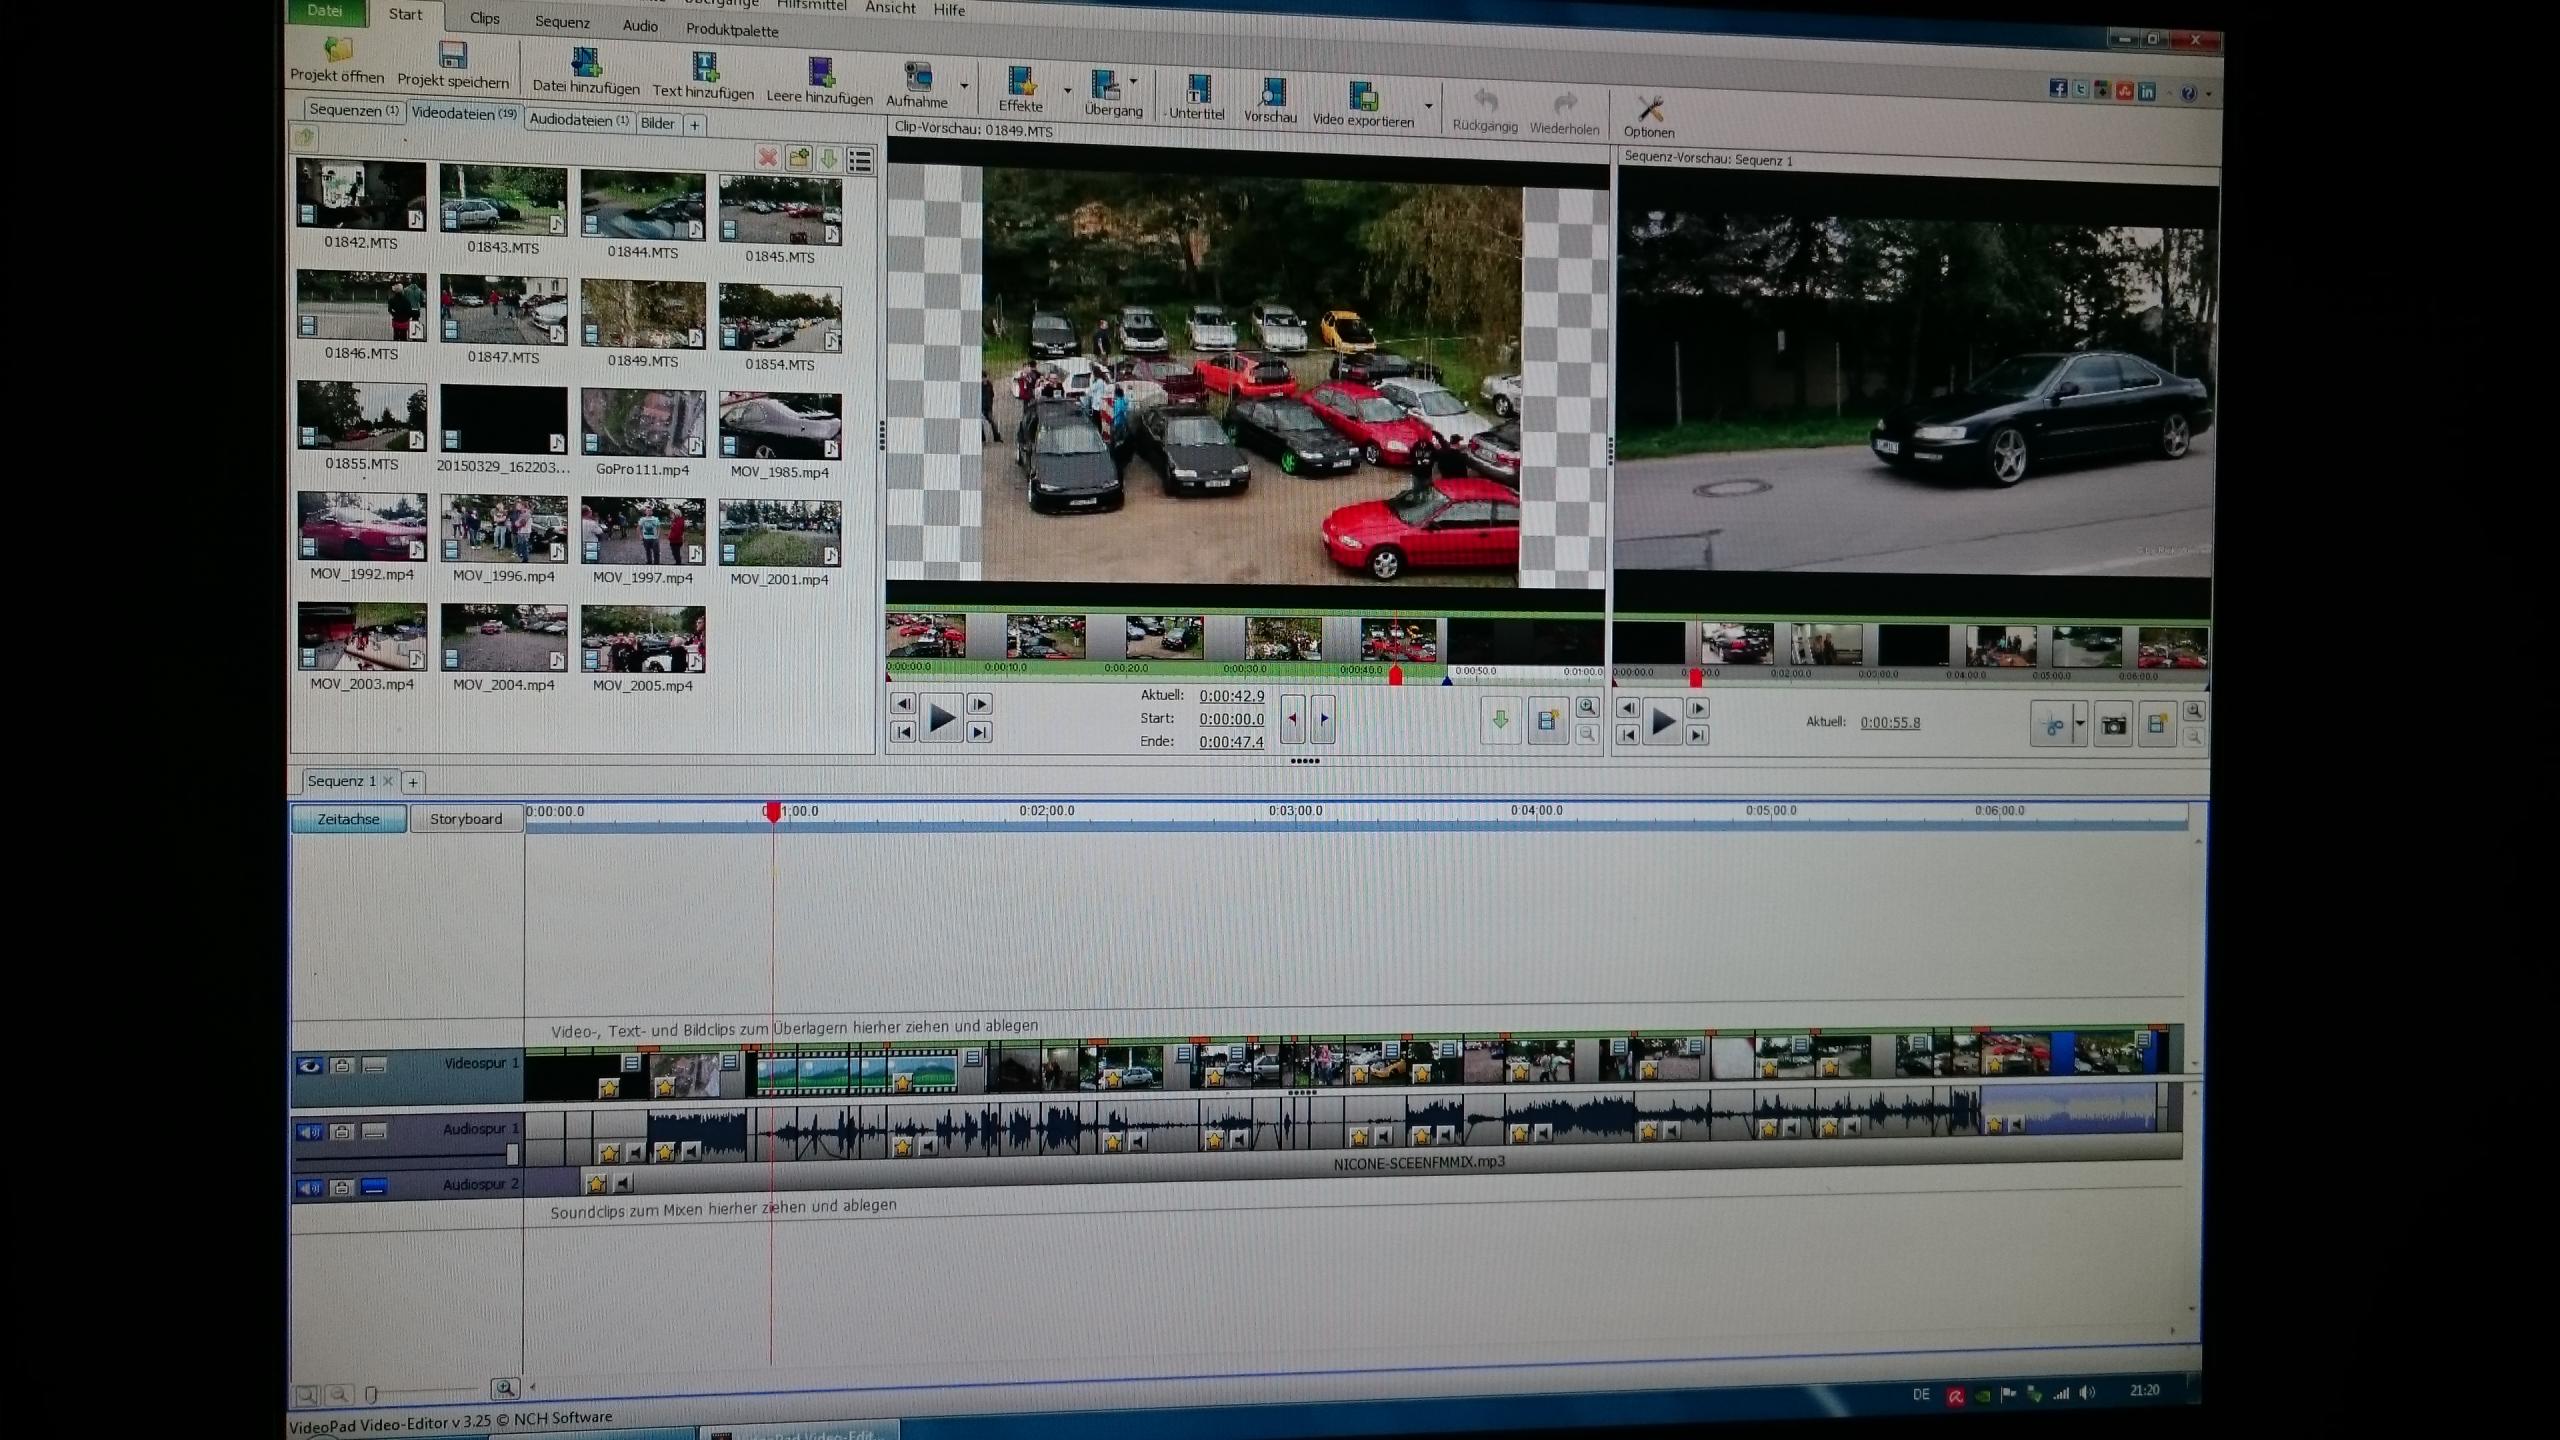
Task: Toggle the lock on Audiospur 2
Action: (x=342, y=1188)
